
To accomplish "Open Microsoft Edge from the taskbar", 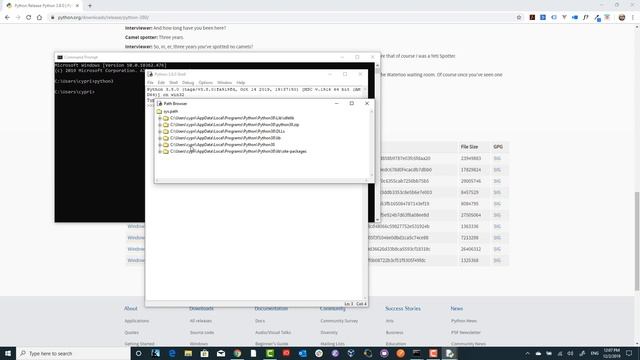I will [172, 353].
